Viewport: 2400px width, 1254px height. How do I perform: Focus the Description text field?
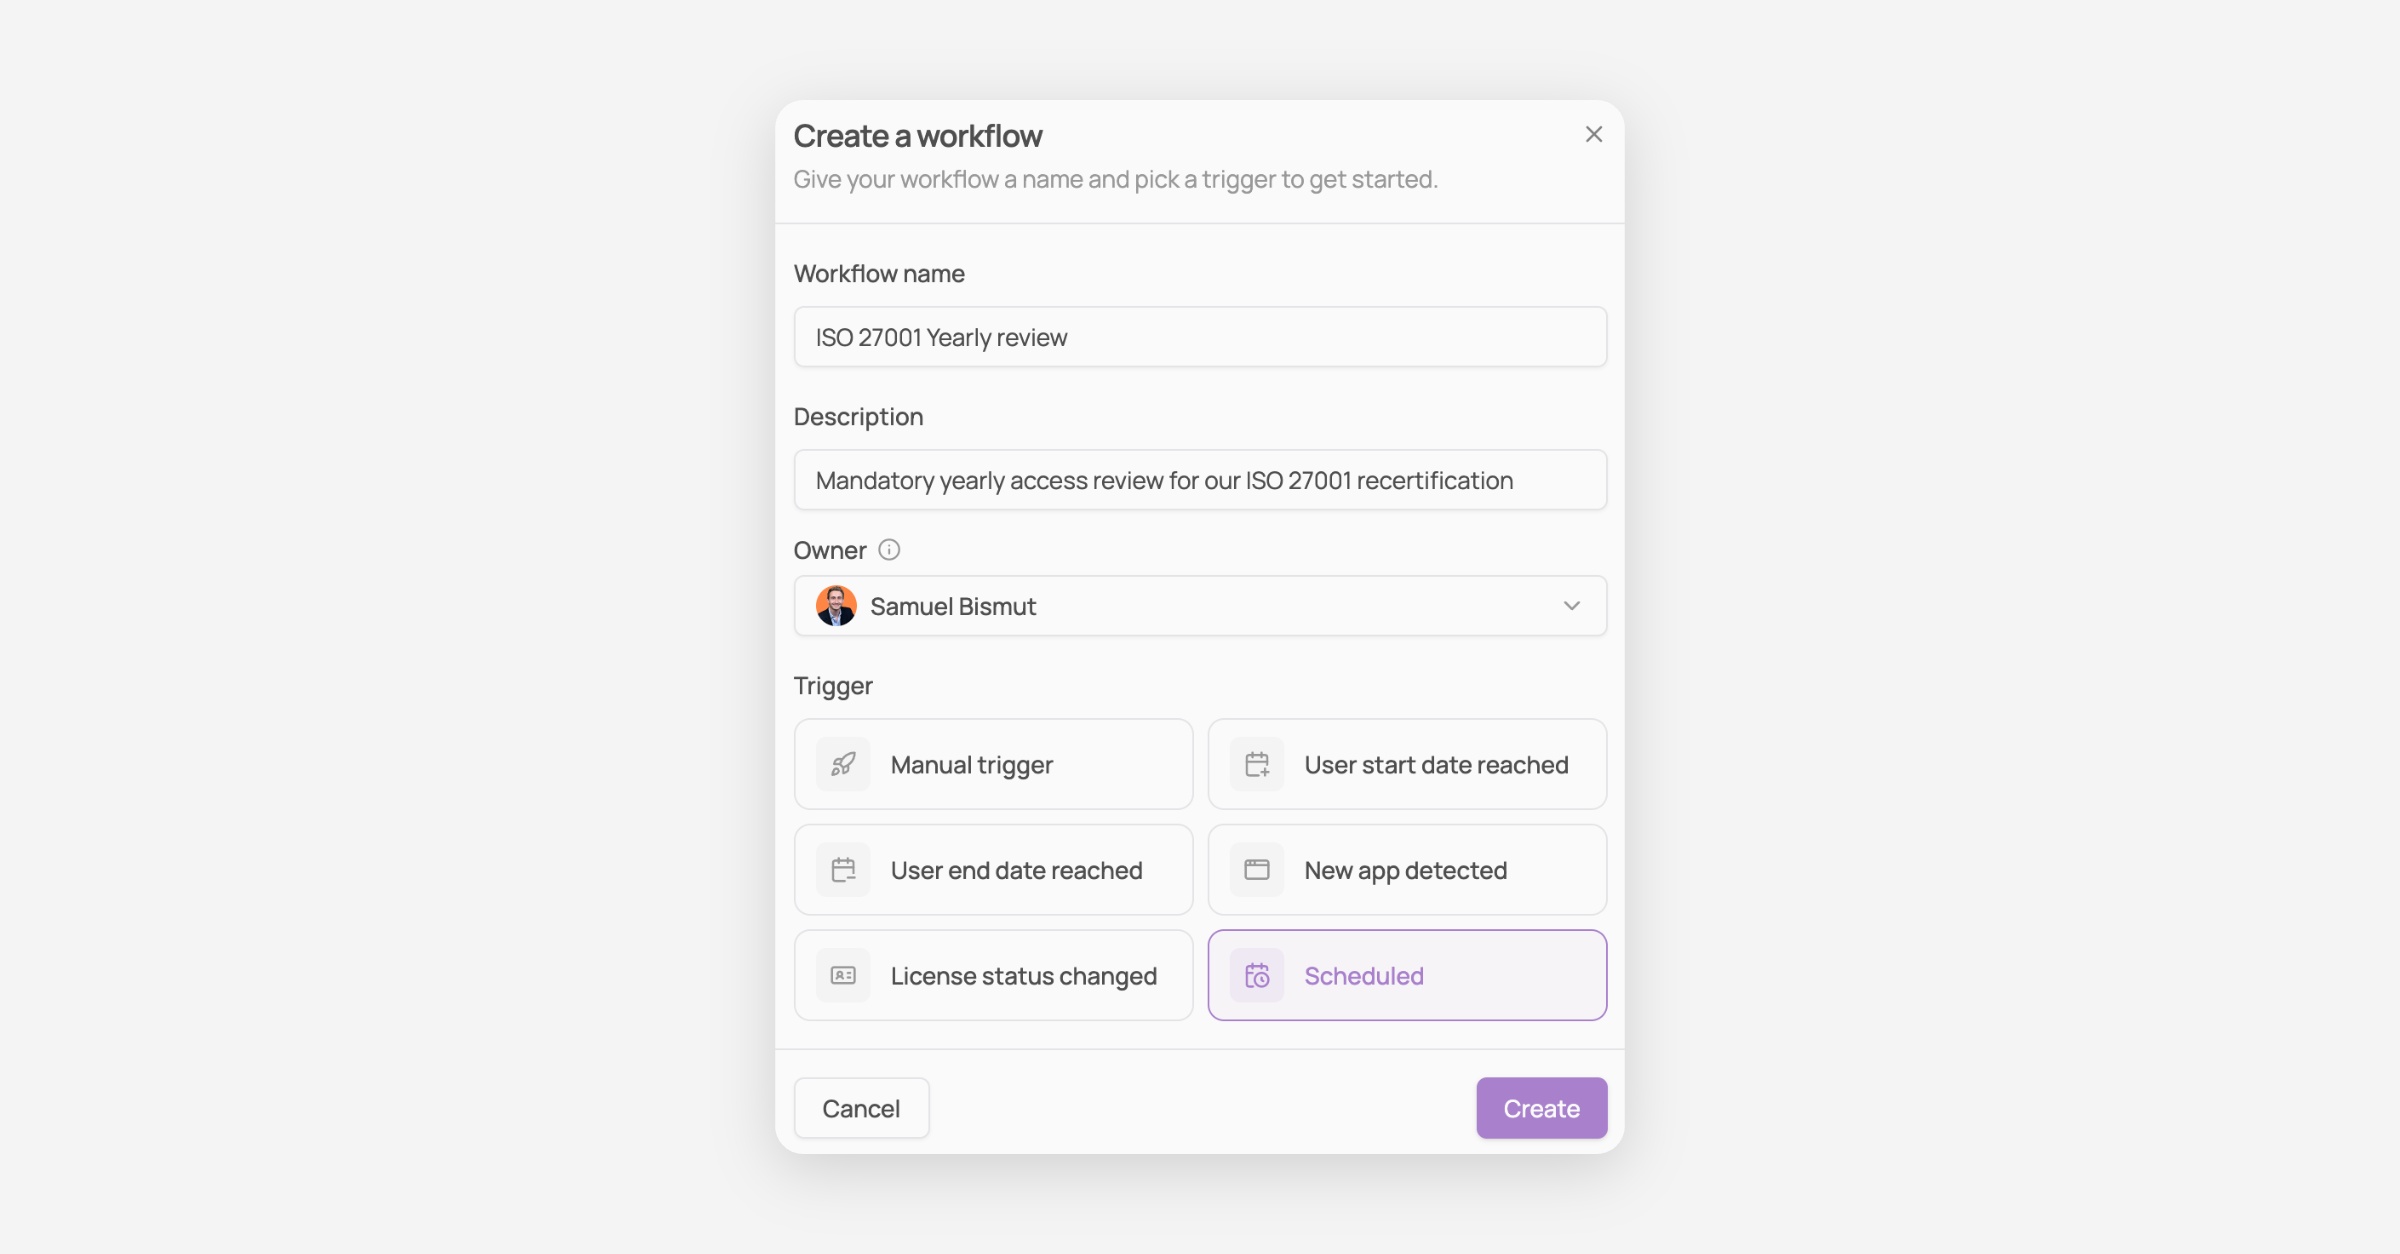tap(1200, 480)
